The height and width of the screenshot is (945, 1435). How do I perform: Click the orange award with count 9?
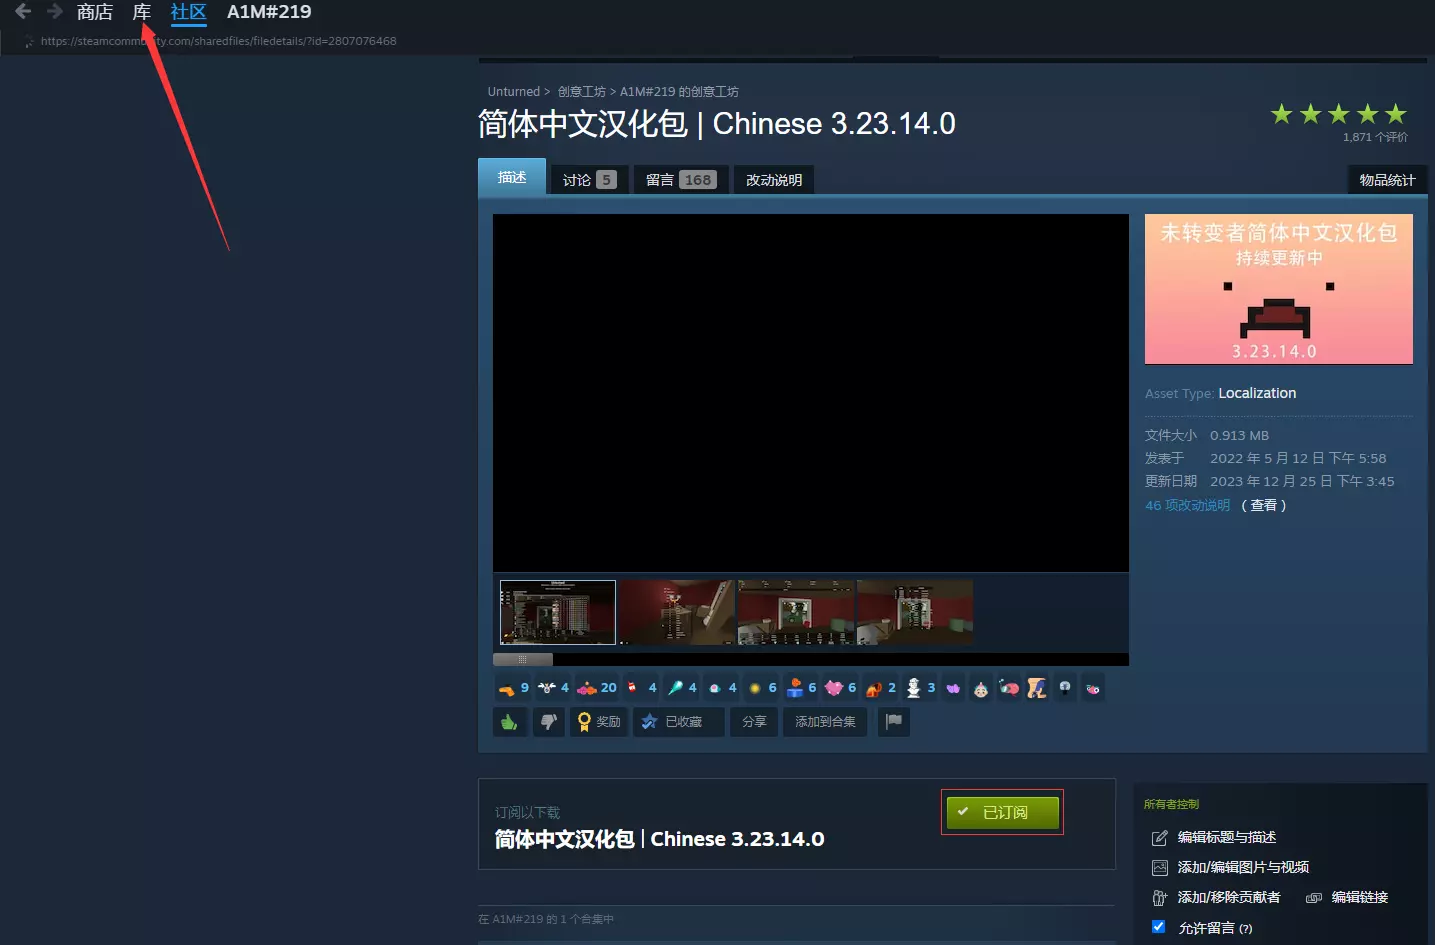pyautogui.click(x=512, y=688)
